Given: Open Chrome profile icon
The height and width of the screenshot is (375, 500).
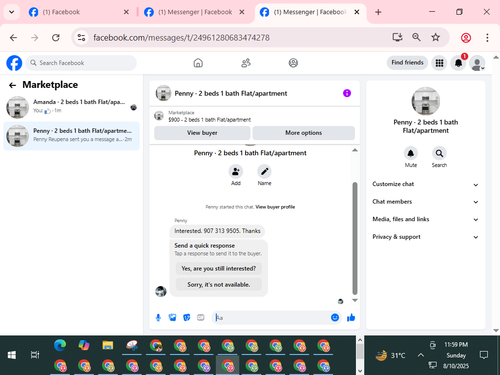Looking at the screenshot, I should [466, 38].
